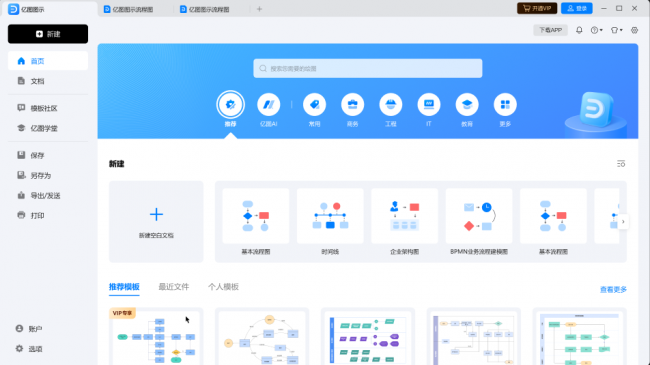The width and height of the screenshot is (650, 365).
Task: Switch to the 最近文件 tab
Action: pyautogui.click(x=174, y=287)
